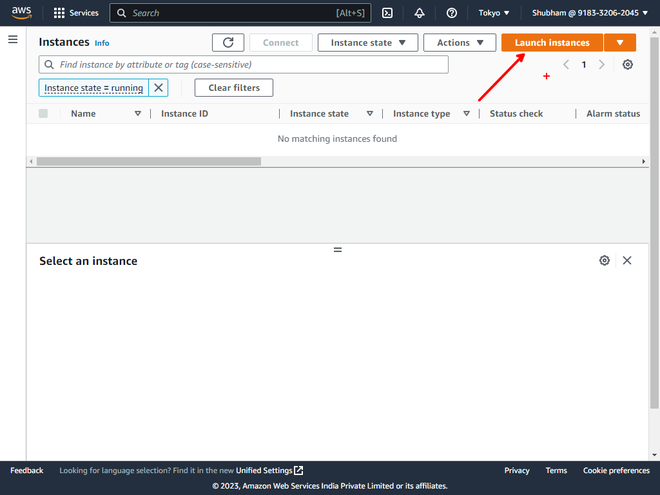
Task: Sort by the Name column arrow
Action: (x=138, y=113)
